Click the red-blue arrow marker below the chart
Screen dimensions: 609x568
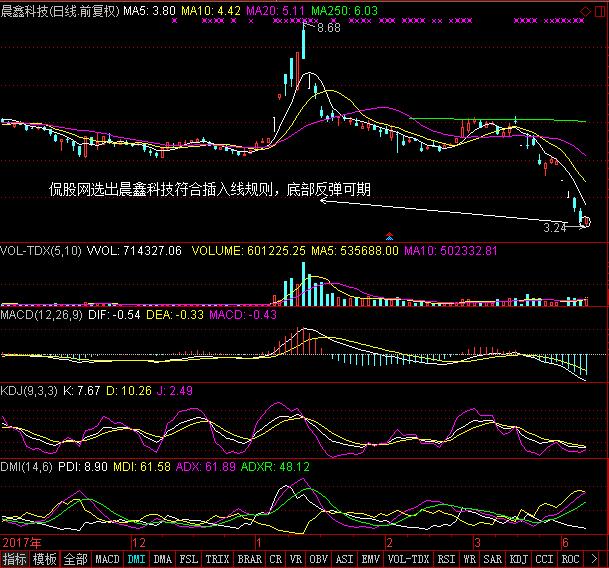pos(389,236)
